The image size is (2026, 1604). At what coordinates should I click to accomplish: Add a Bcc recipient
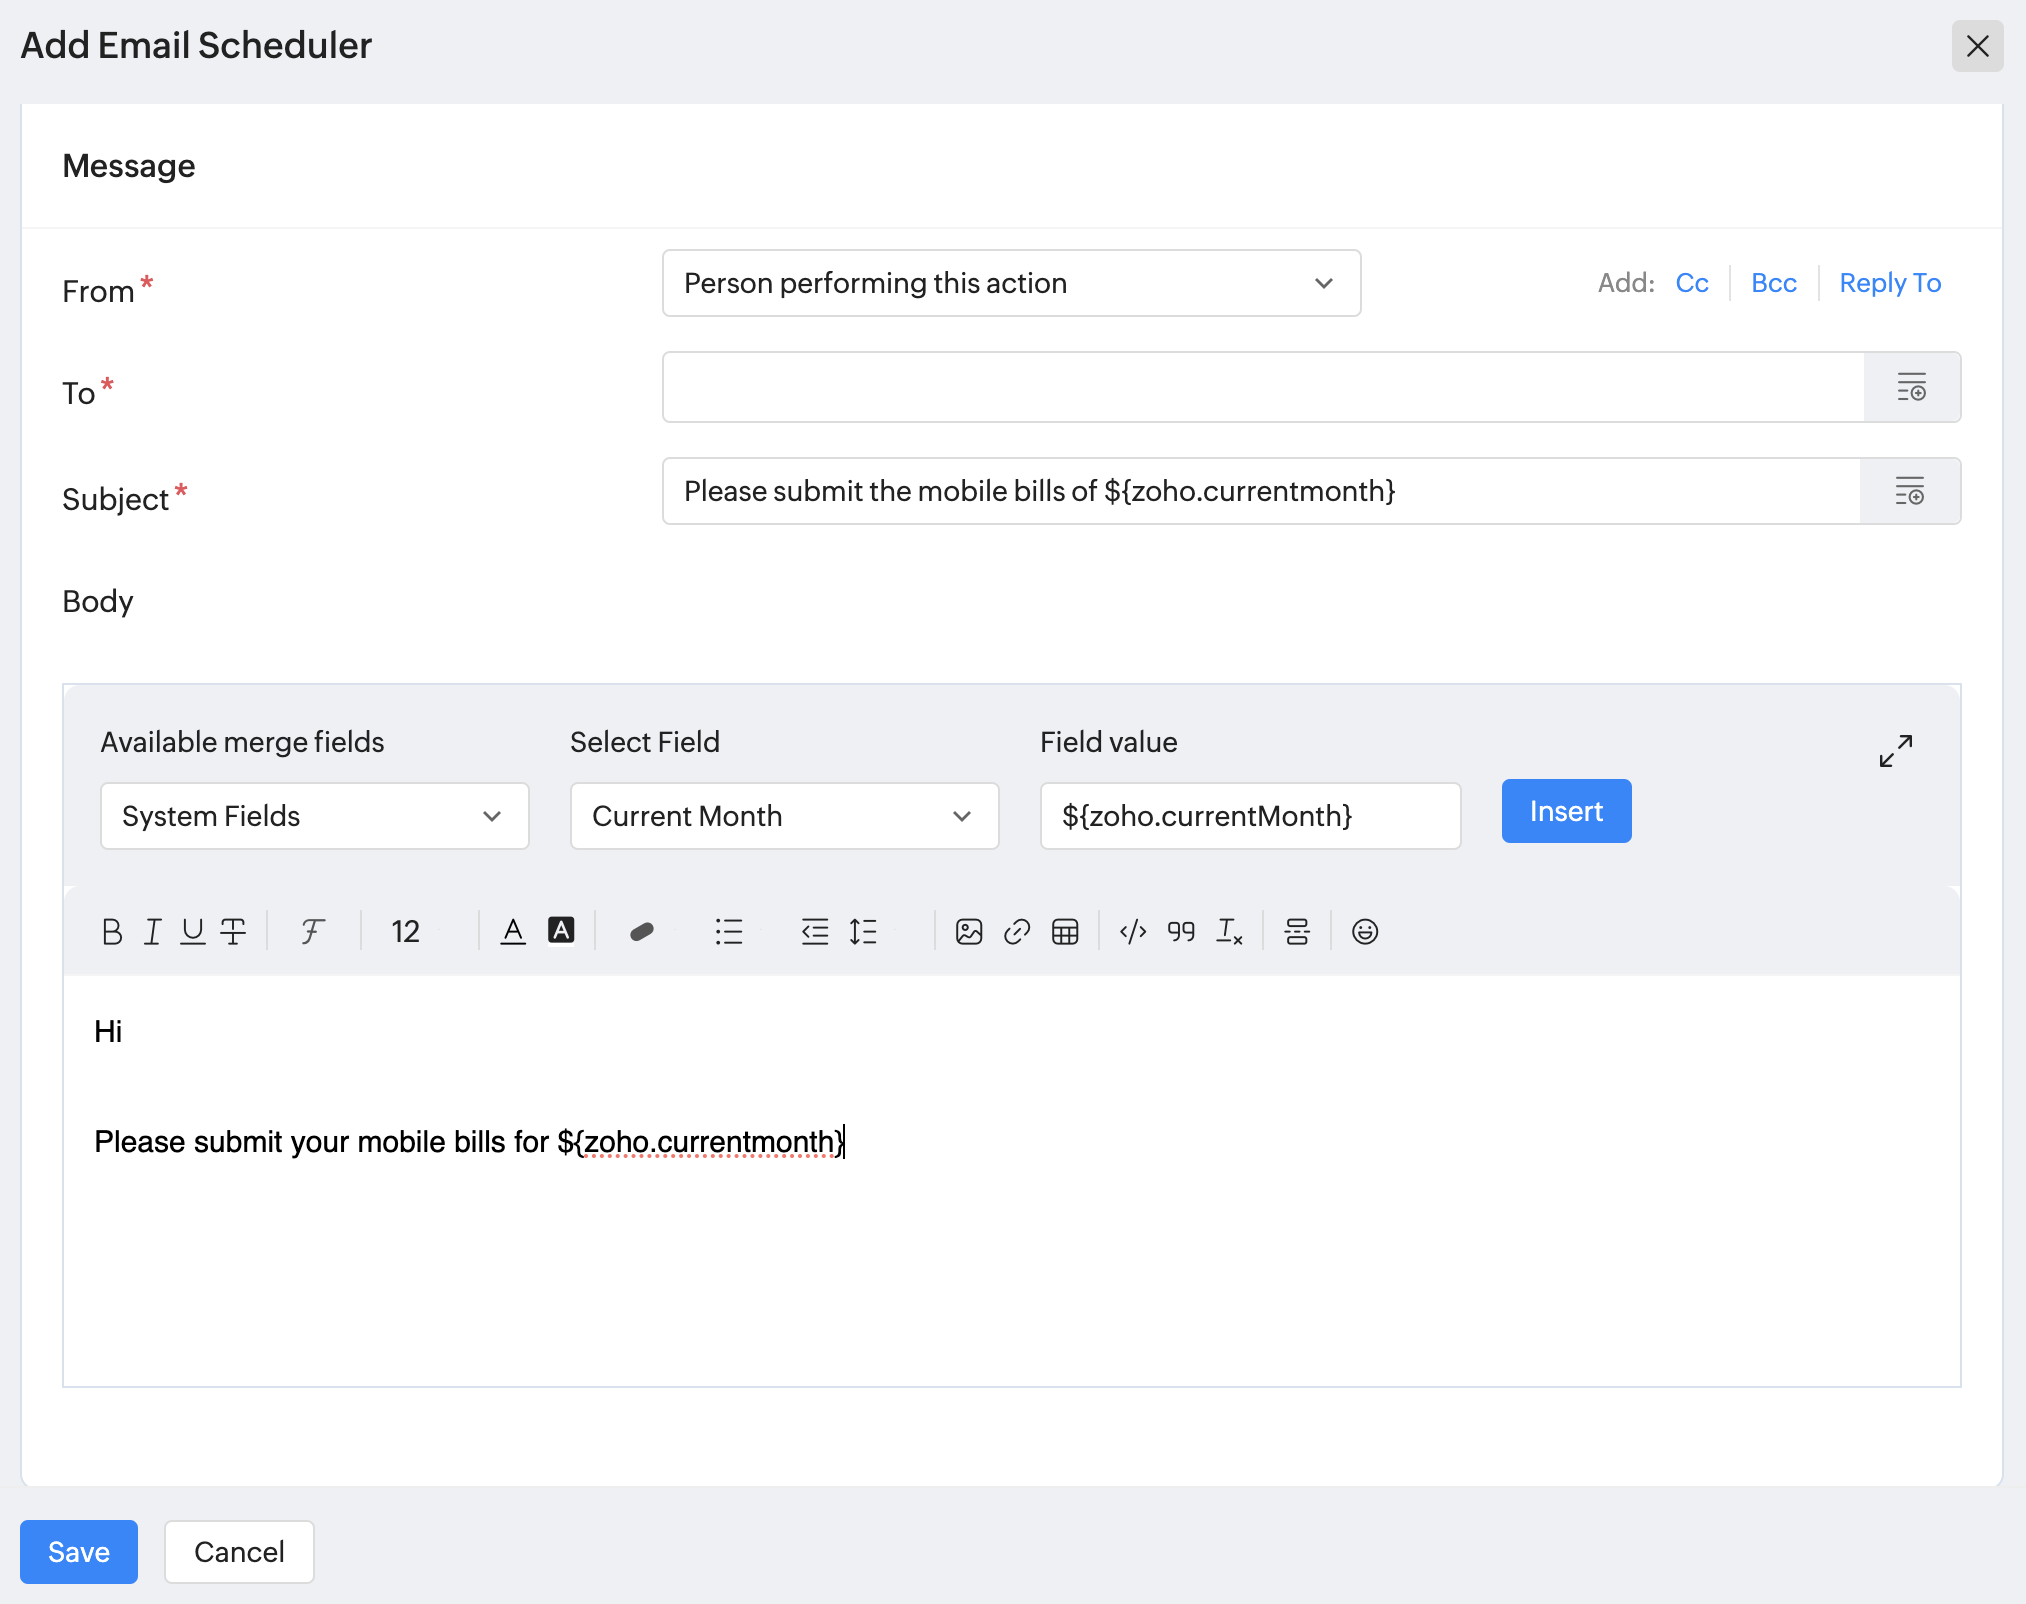click(1773, 283)
